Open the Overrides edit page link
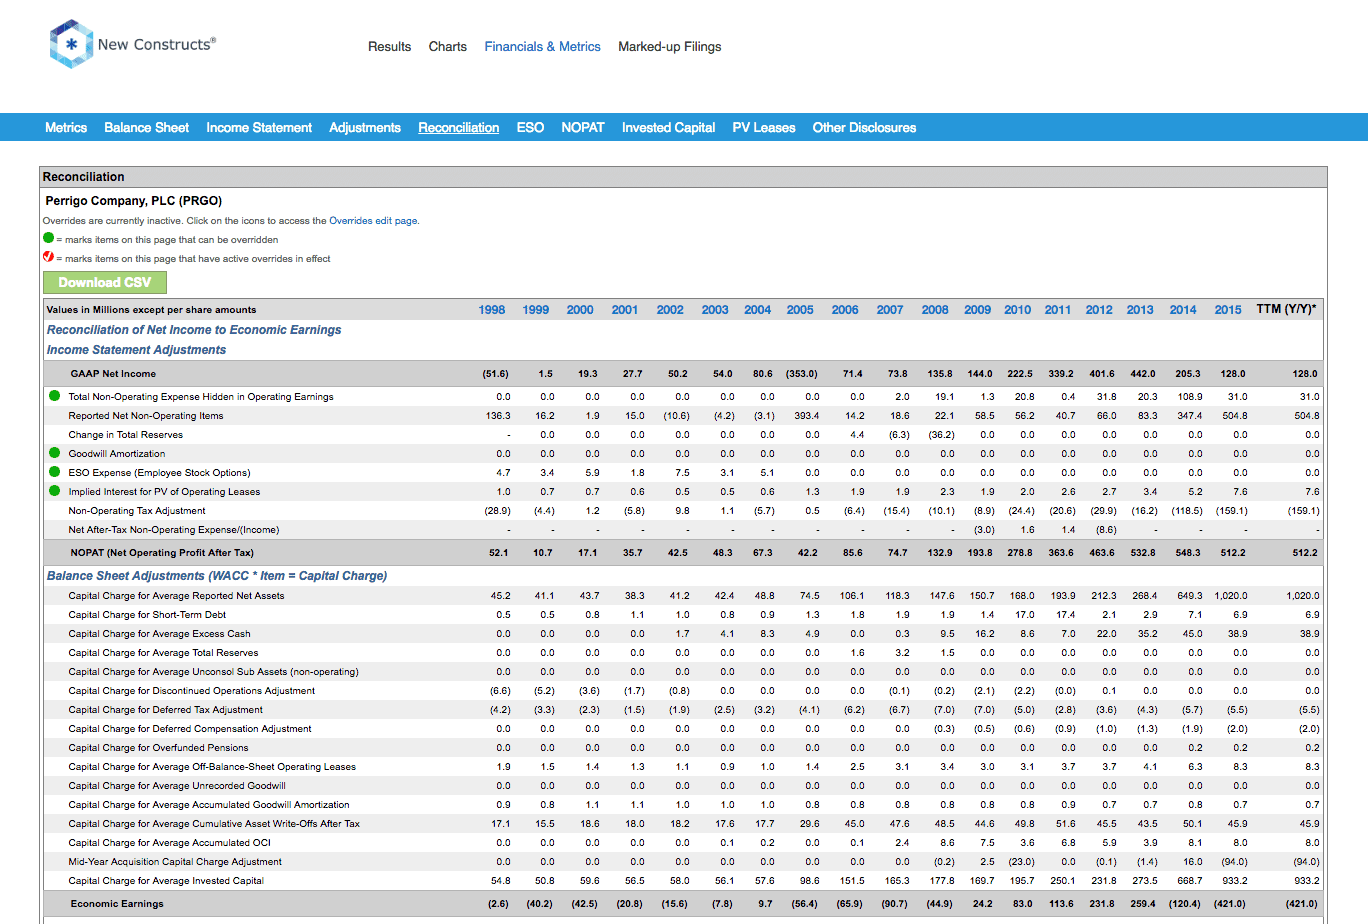 point(374,221)
